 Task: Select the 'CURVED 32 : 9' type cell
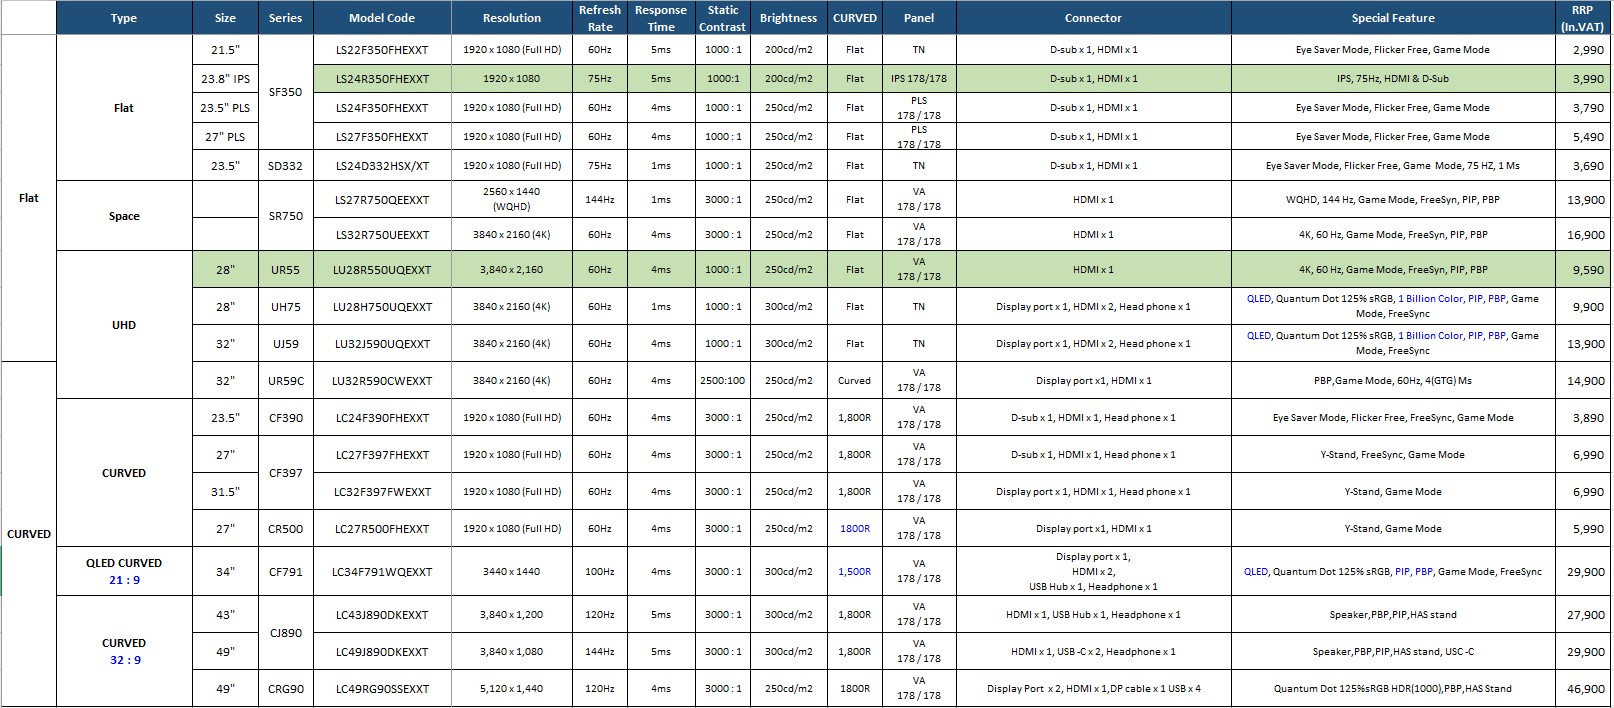[124, 651]
